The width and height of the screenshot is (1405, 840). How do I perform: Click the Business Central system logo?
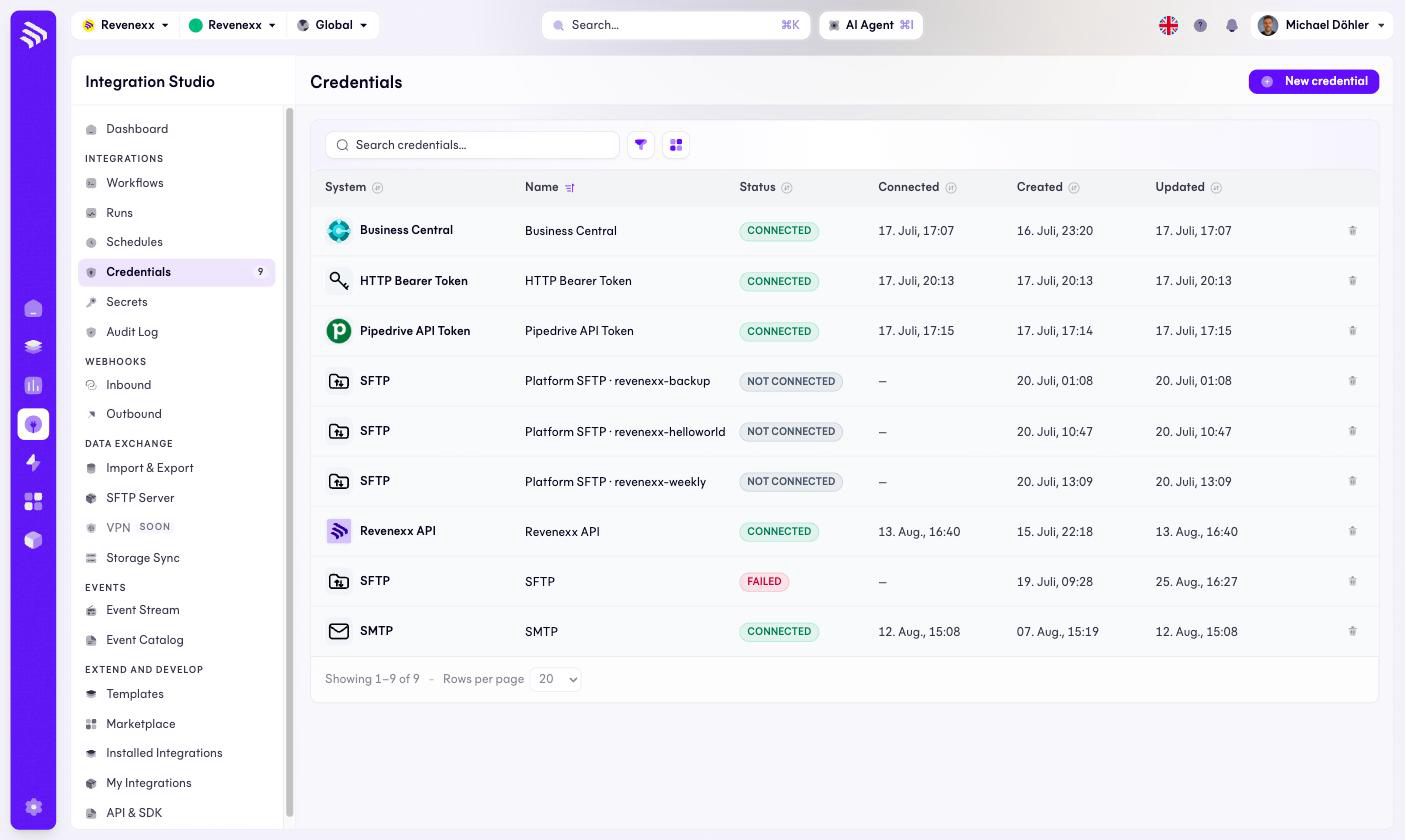(339, 231)
